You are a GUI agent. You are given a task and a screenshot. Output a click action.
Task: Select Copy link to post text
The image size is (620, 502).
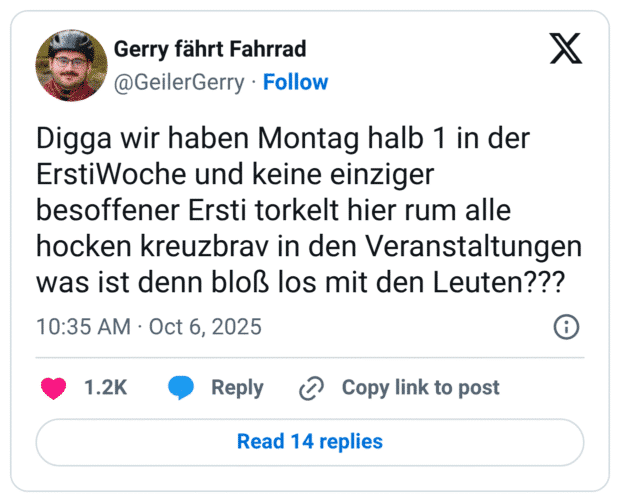click(420, 388)
